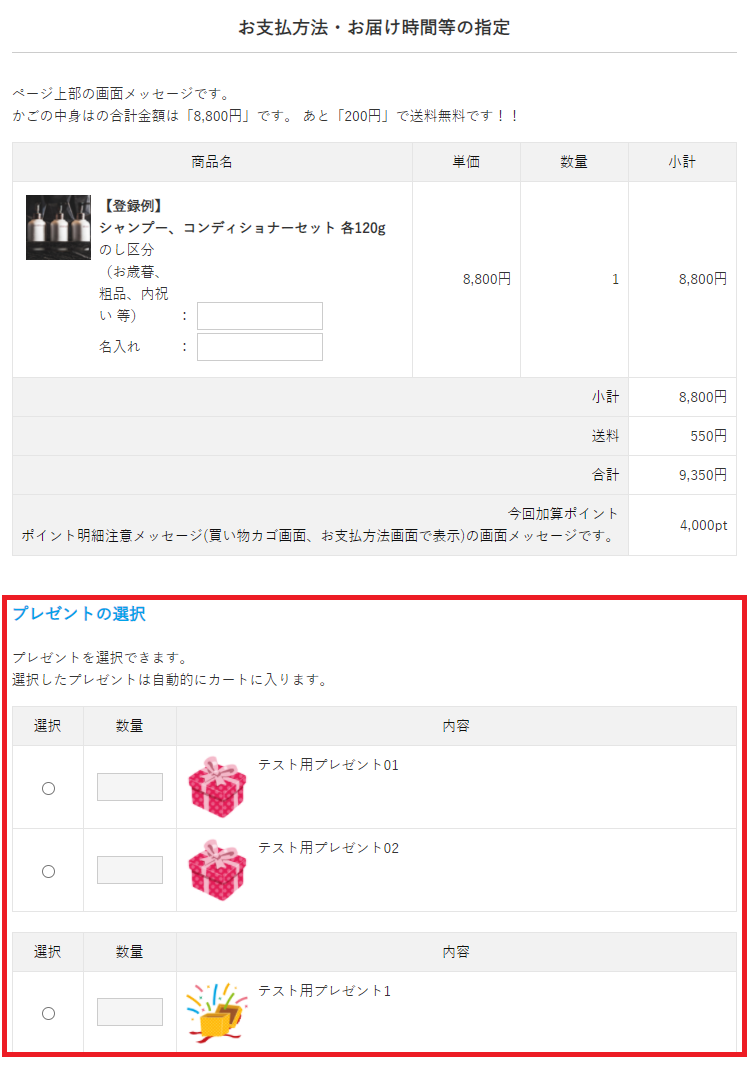Choose the テスト用プレゼント02 radio option
Screen dimensions: 751x1065
tap(48, 871)
